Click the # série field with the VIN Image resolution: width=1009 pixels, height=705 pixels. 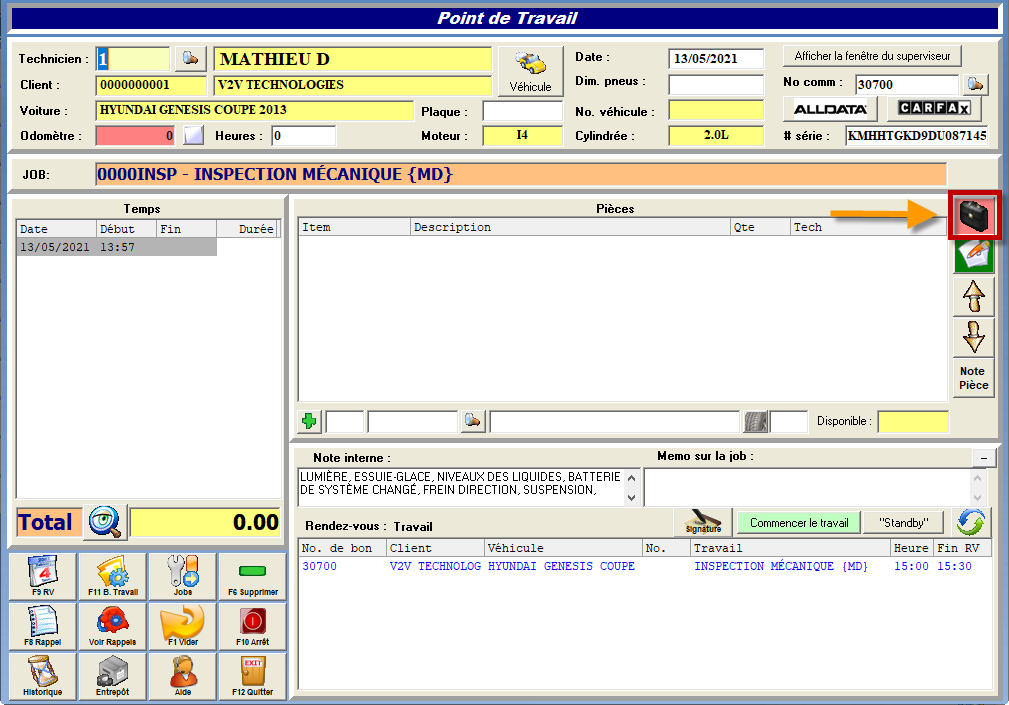(x=916, y=136)
